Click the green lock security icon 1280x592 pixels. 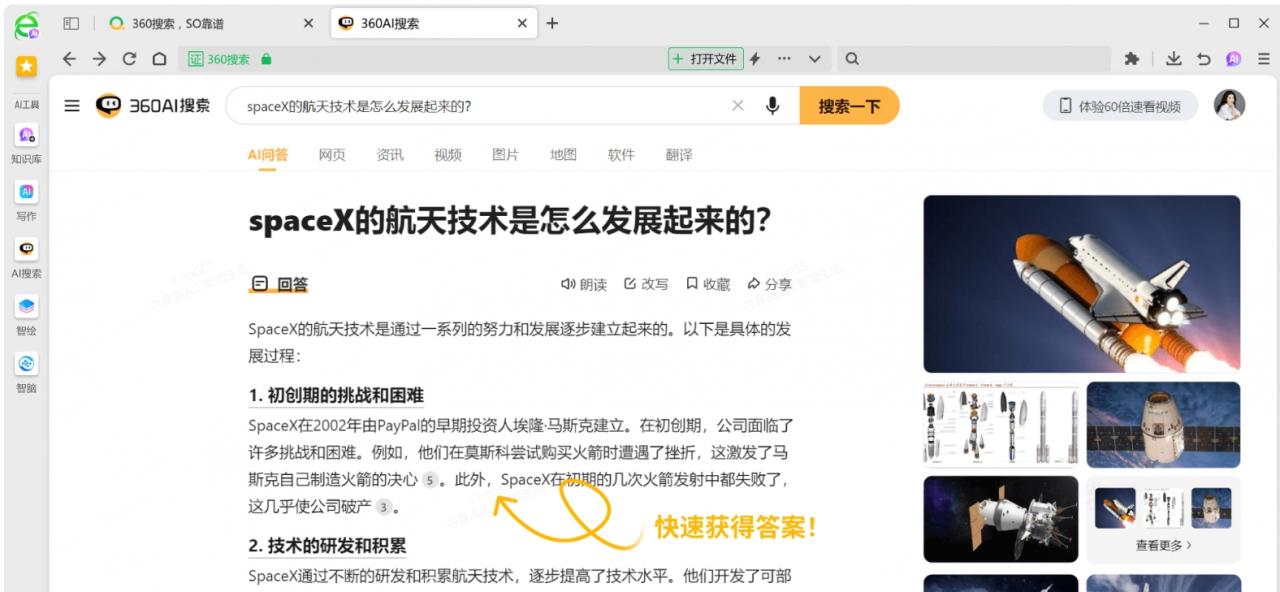coord(266,59)
